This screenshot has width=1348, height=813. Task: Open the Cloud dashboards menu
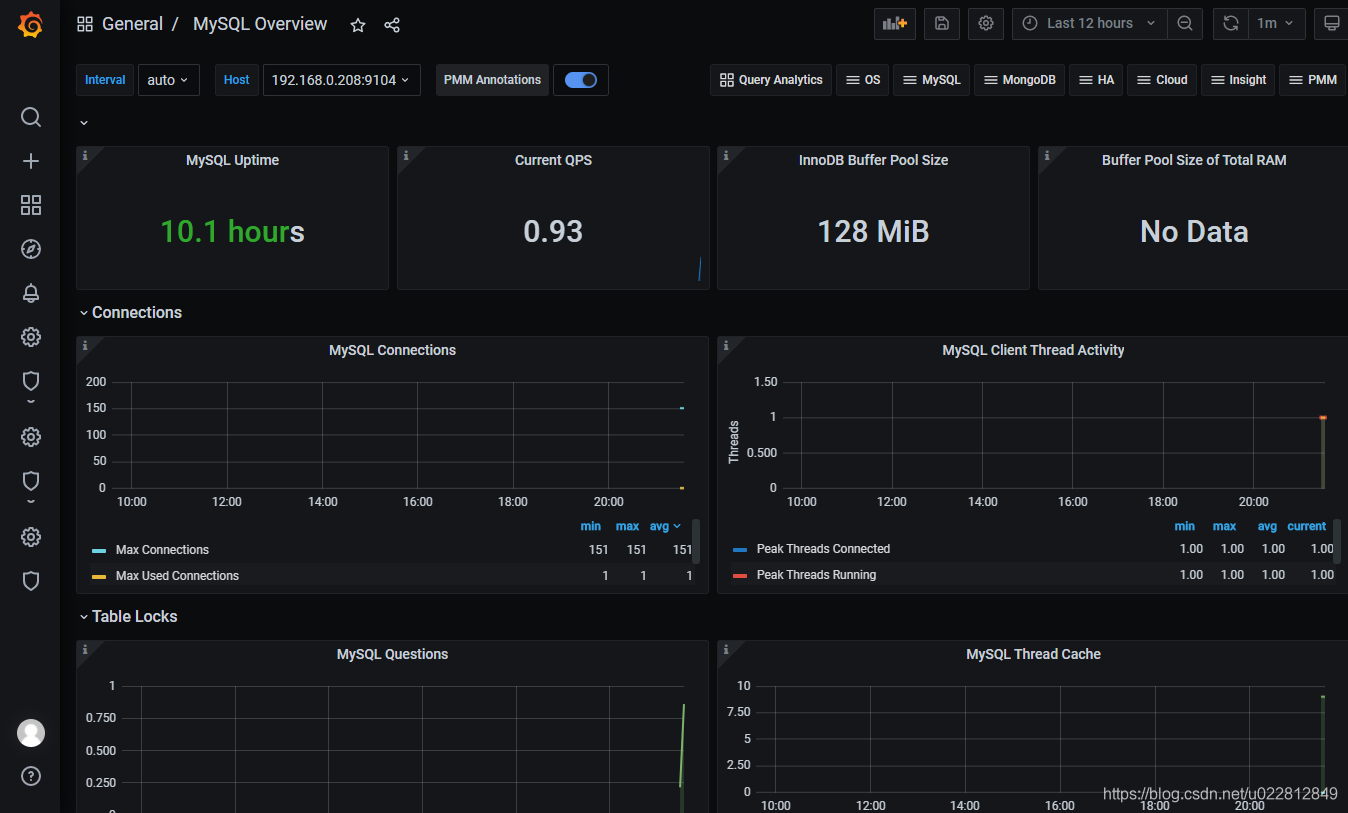point(1161,80)
